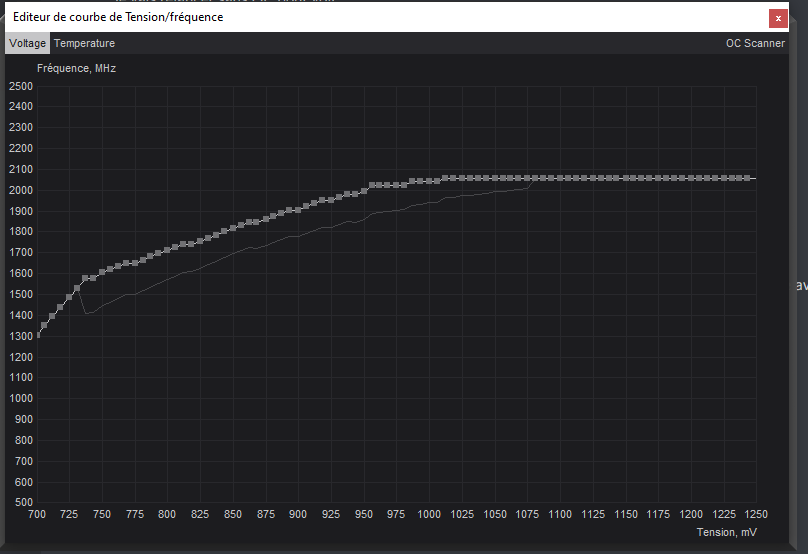Click the dip in the thin reference curve

point(87,313)
